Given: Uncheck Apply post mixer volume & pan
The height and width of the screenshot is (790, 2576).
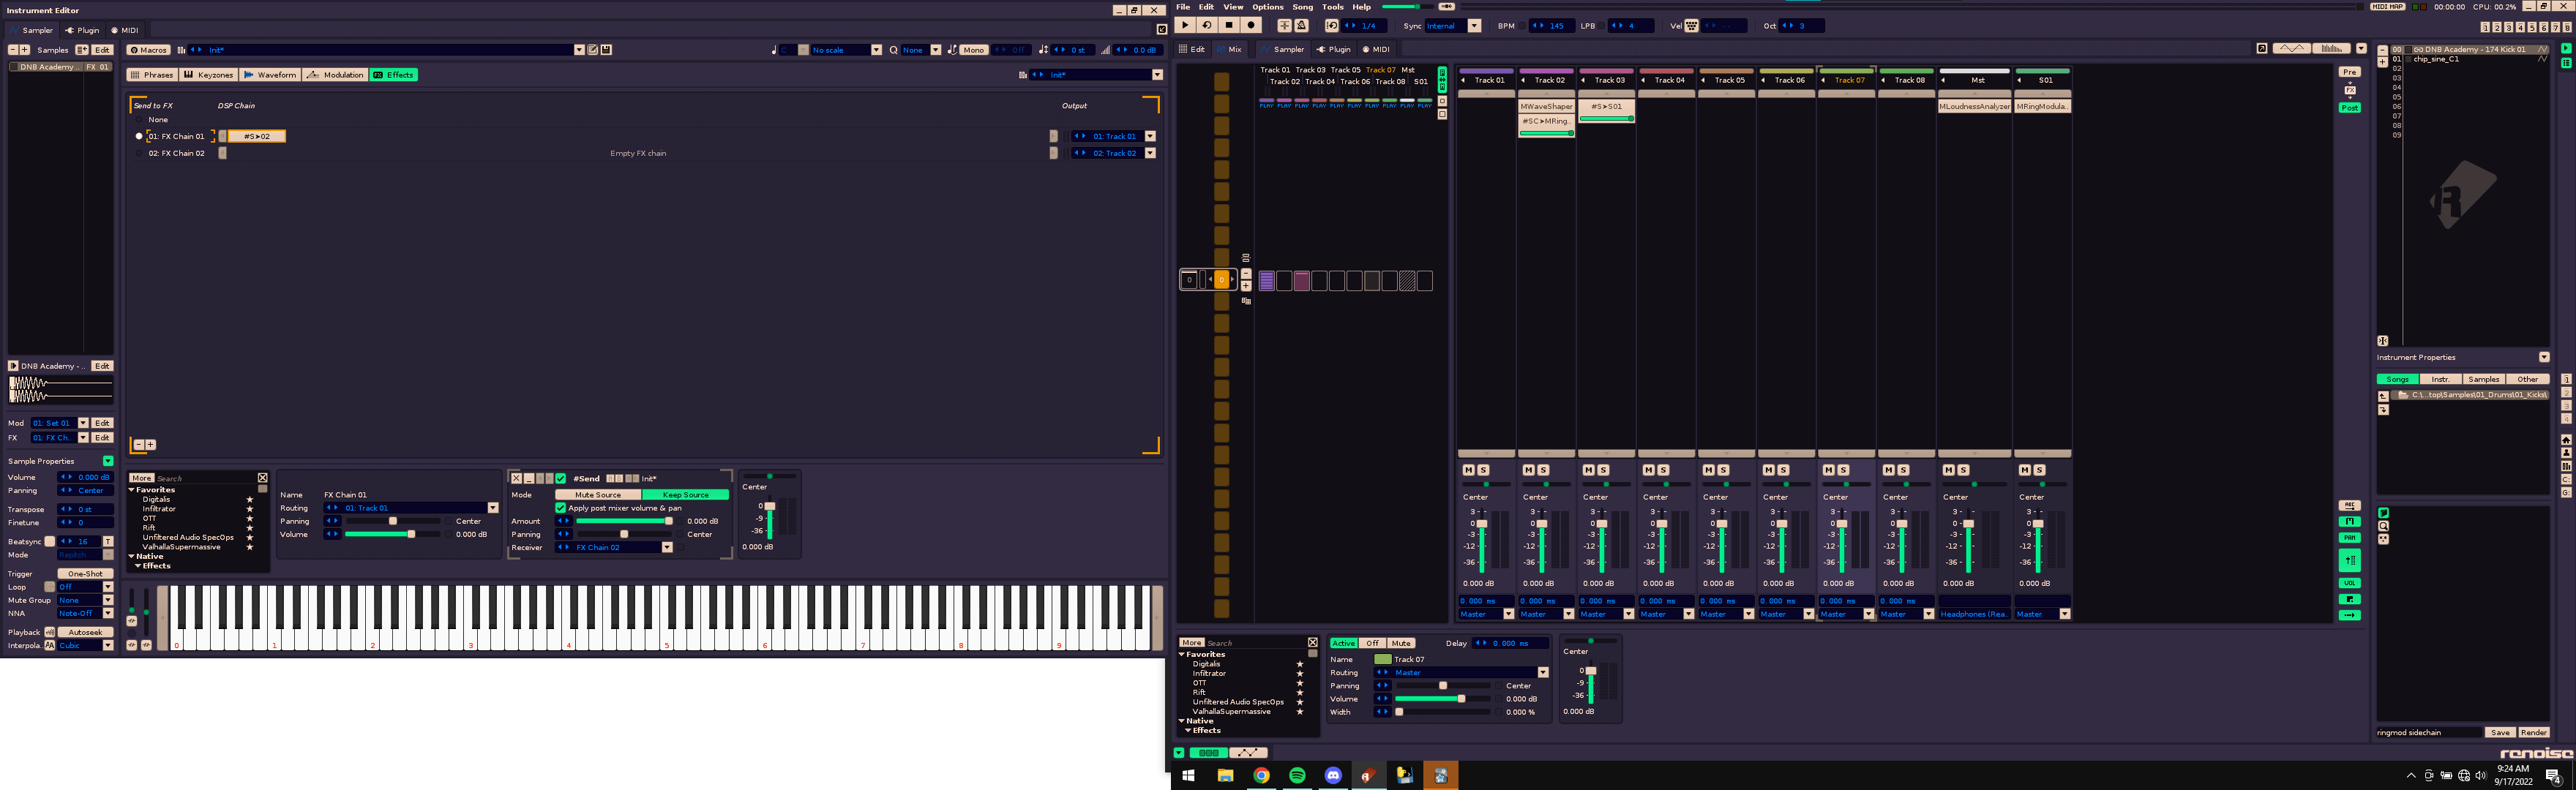Looking at the screenshot, I should click(560, 508).
